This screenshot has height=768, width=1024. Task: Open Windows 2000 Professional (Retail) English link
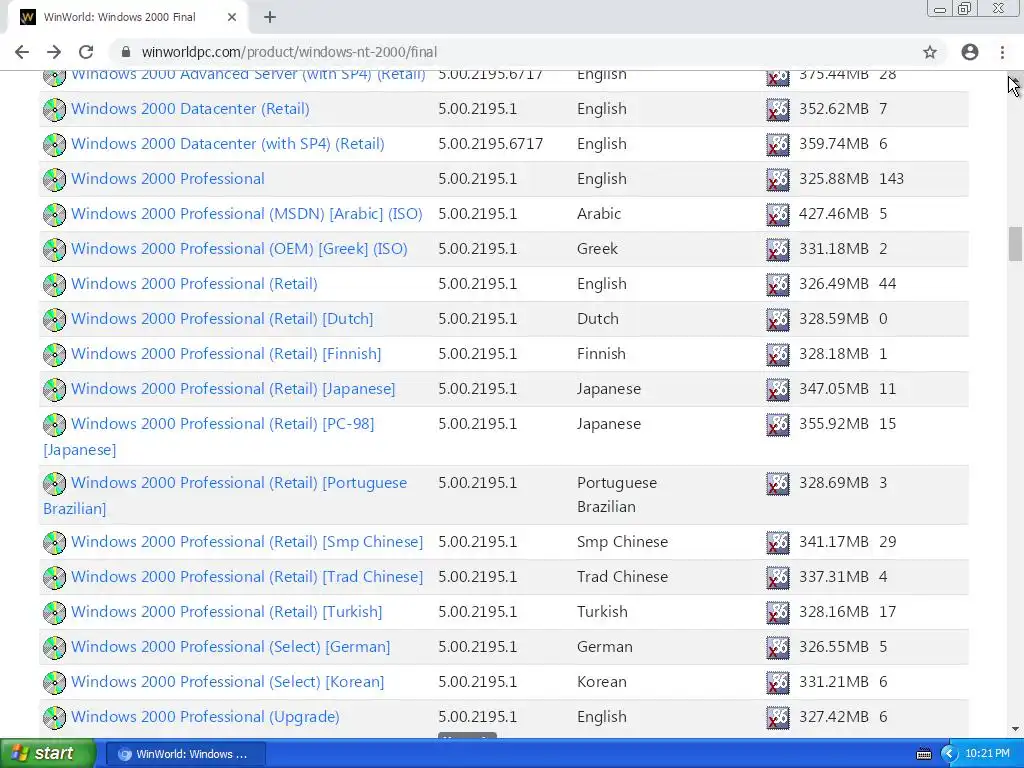click(x=194, y=284)
